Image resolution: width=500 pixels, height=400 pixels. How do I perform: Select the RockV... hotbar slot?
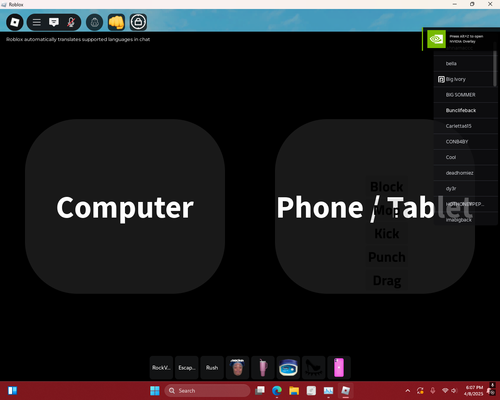[161, 367]
